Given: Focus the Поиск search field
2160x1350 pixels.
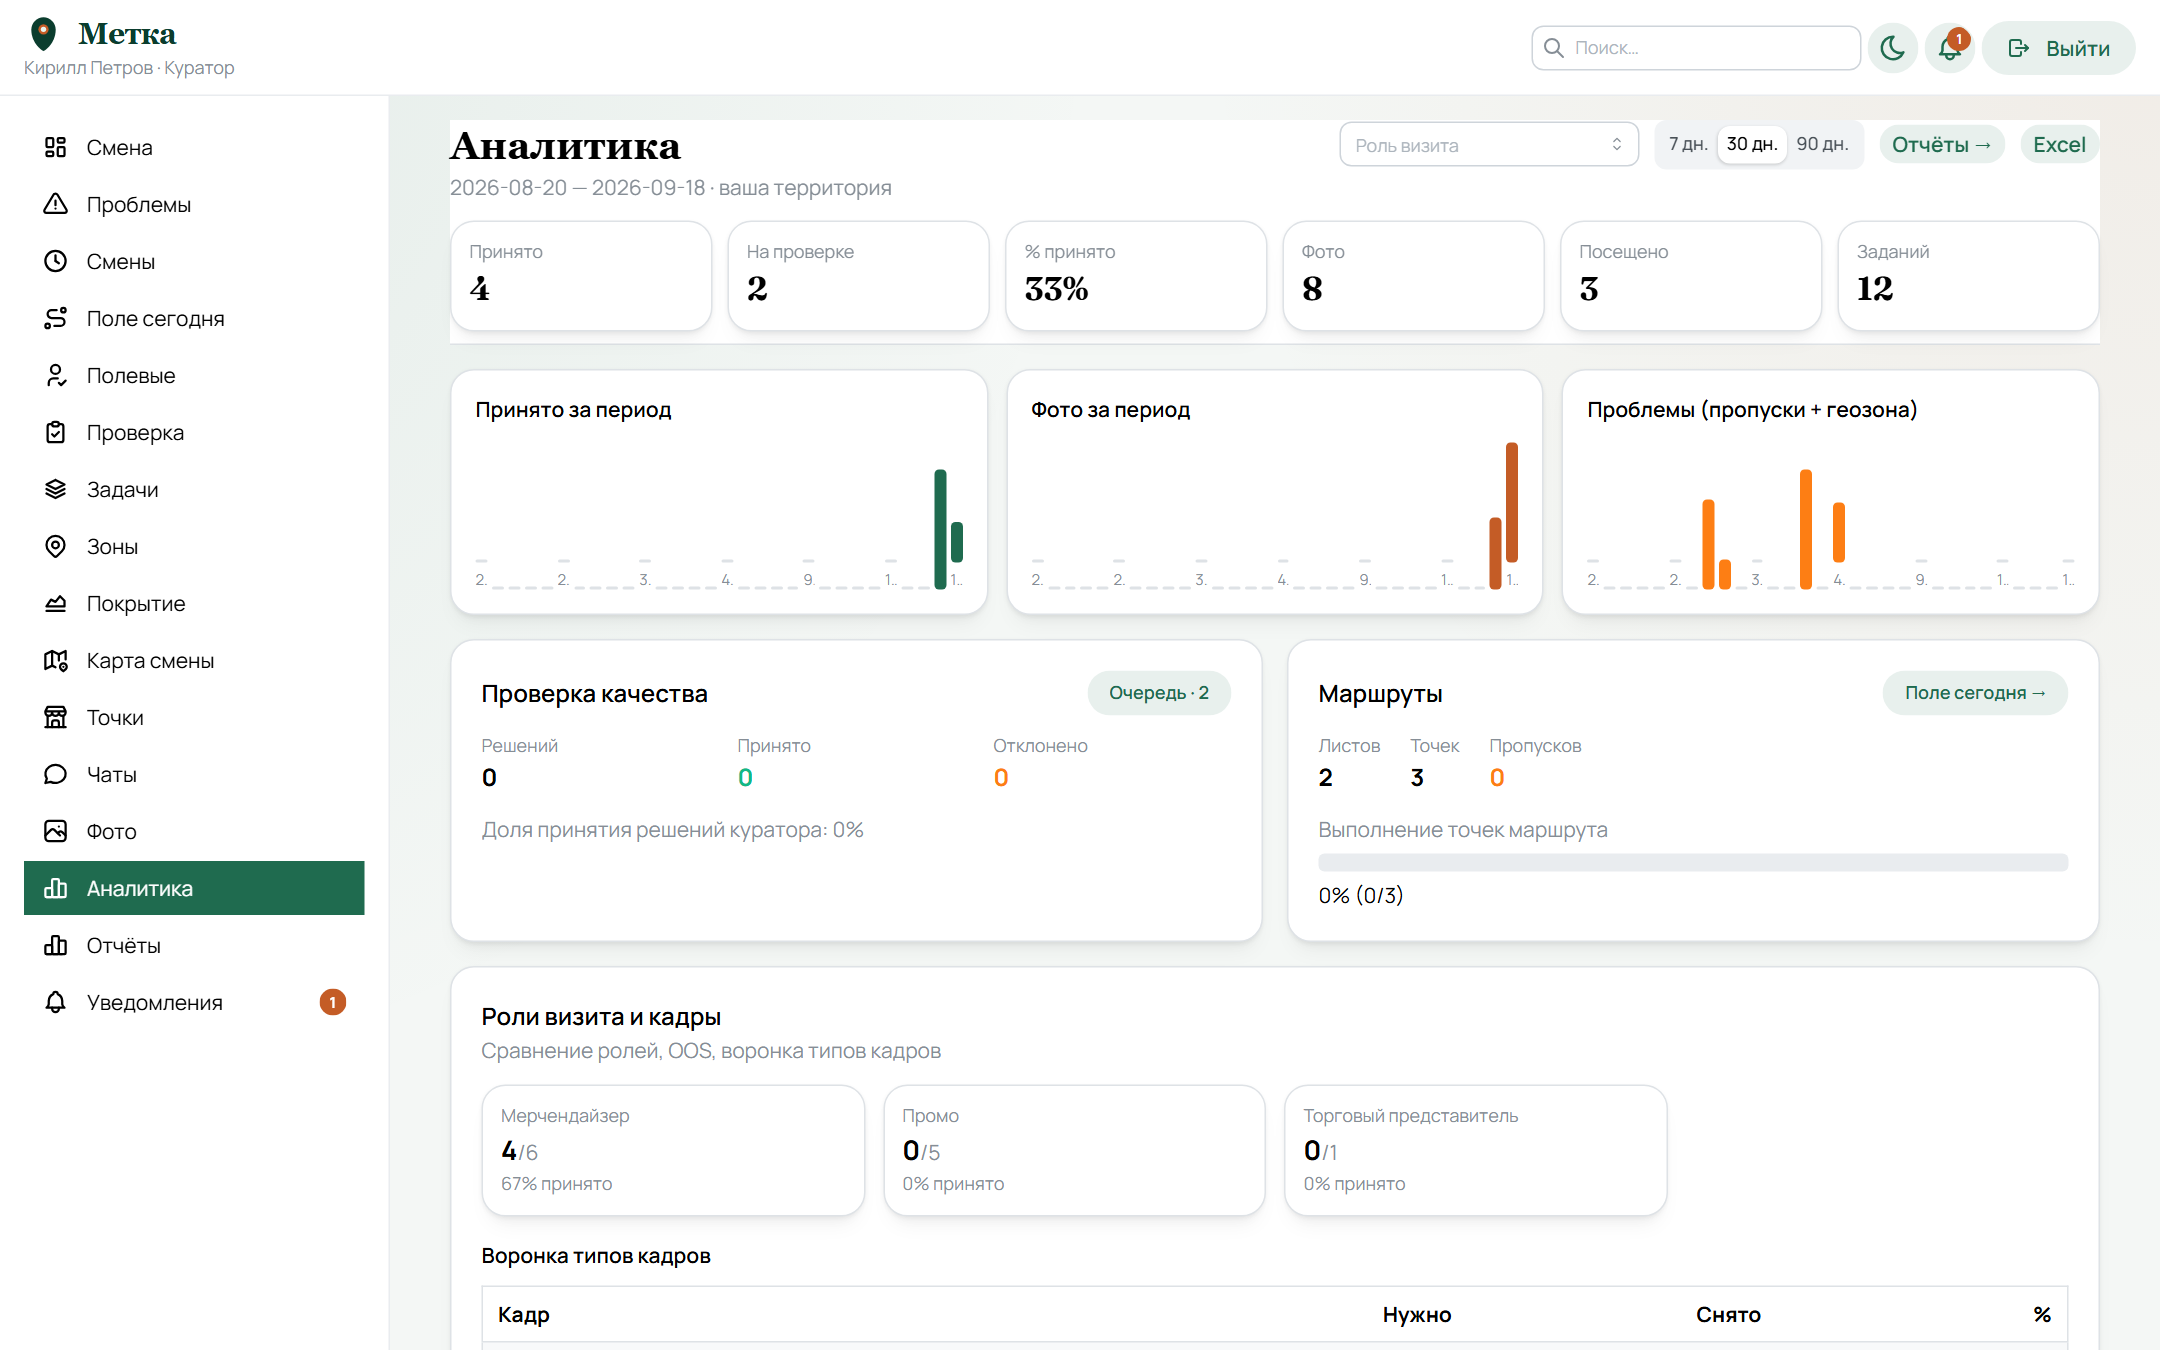Looking at the screenshot, I should (1696, 48).
